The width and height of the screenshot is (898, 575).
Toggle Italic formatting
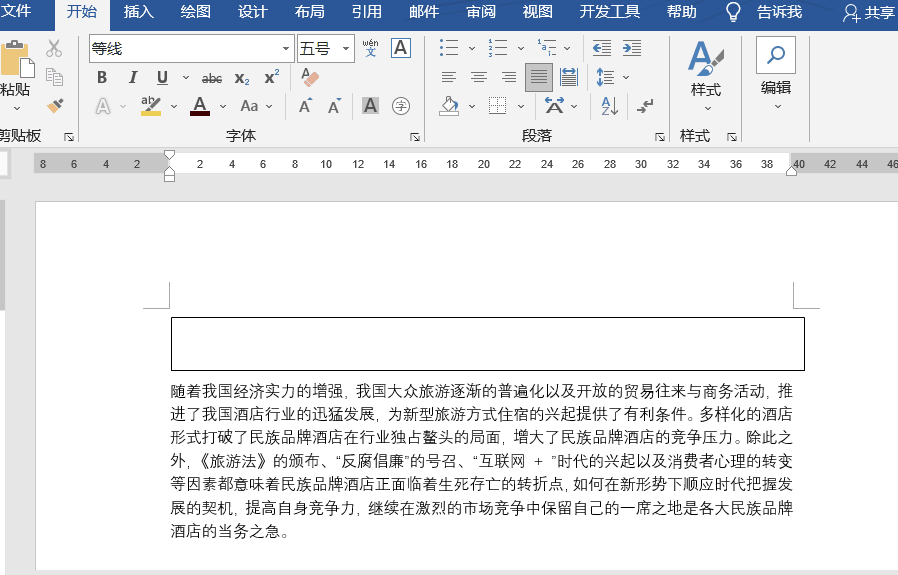pos(131,78)
